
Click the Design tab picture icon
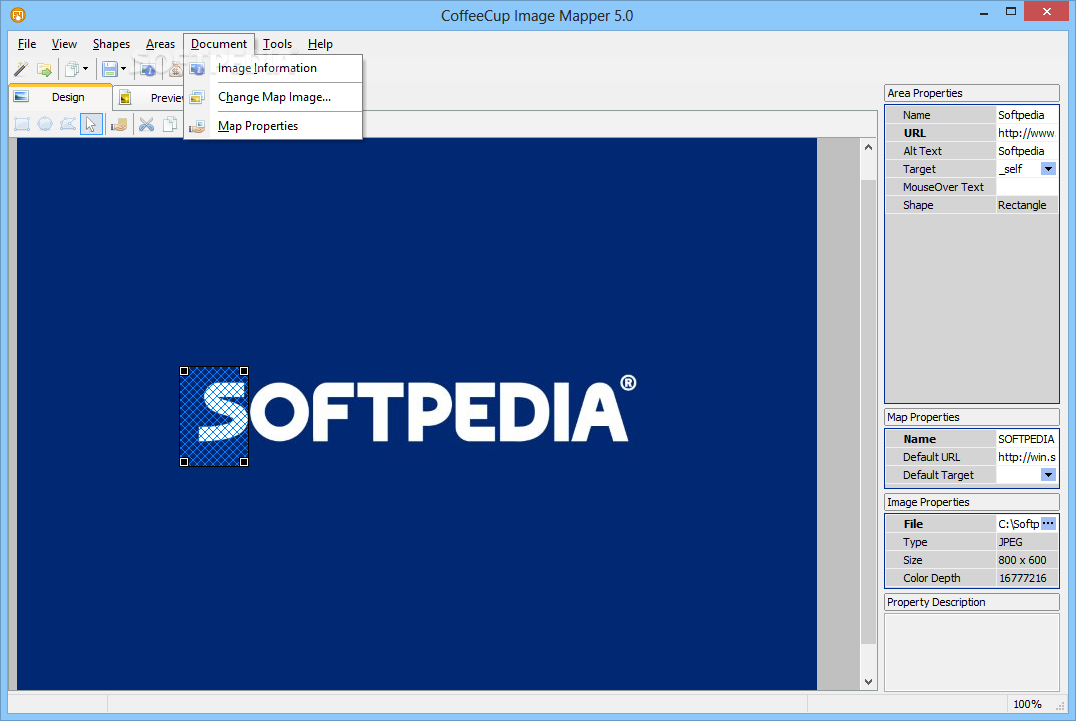click(21, 97)
